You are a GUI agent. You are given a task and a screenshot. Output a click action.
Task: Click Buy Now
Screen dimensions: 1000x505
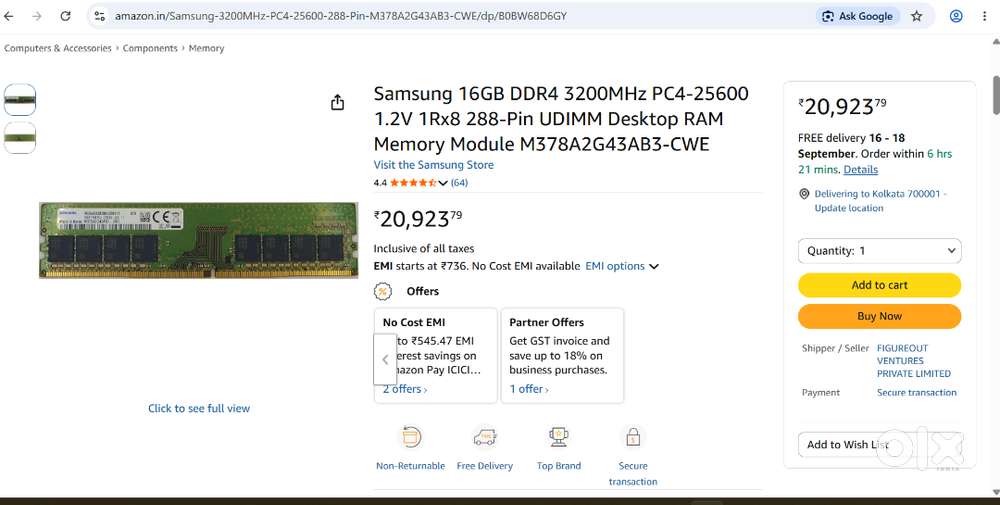tap(879, 316)
